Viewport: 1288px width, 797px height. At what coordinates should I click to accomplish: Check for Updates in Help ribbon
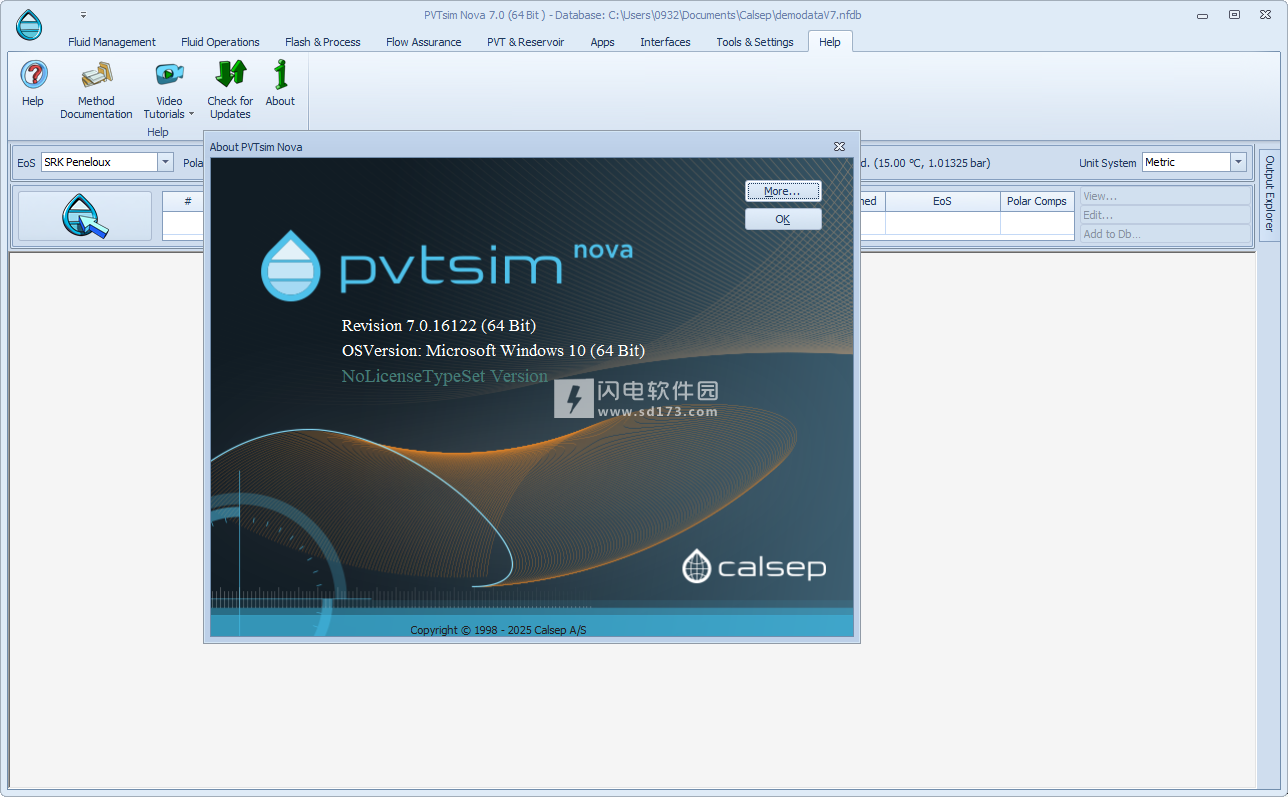pyautogui.click(x=230, y=90)
